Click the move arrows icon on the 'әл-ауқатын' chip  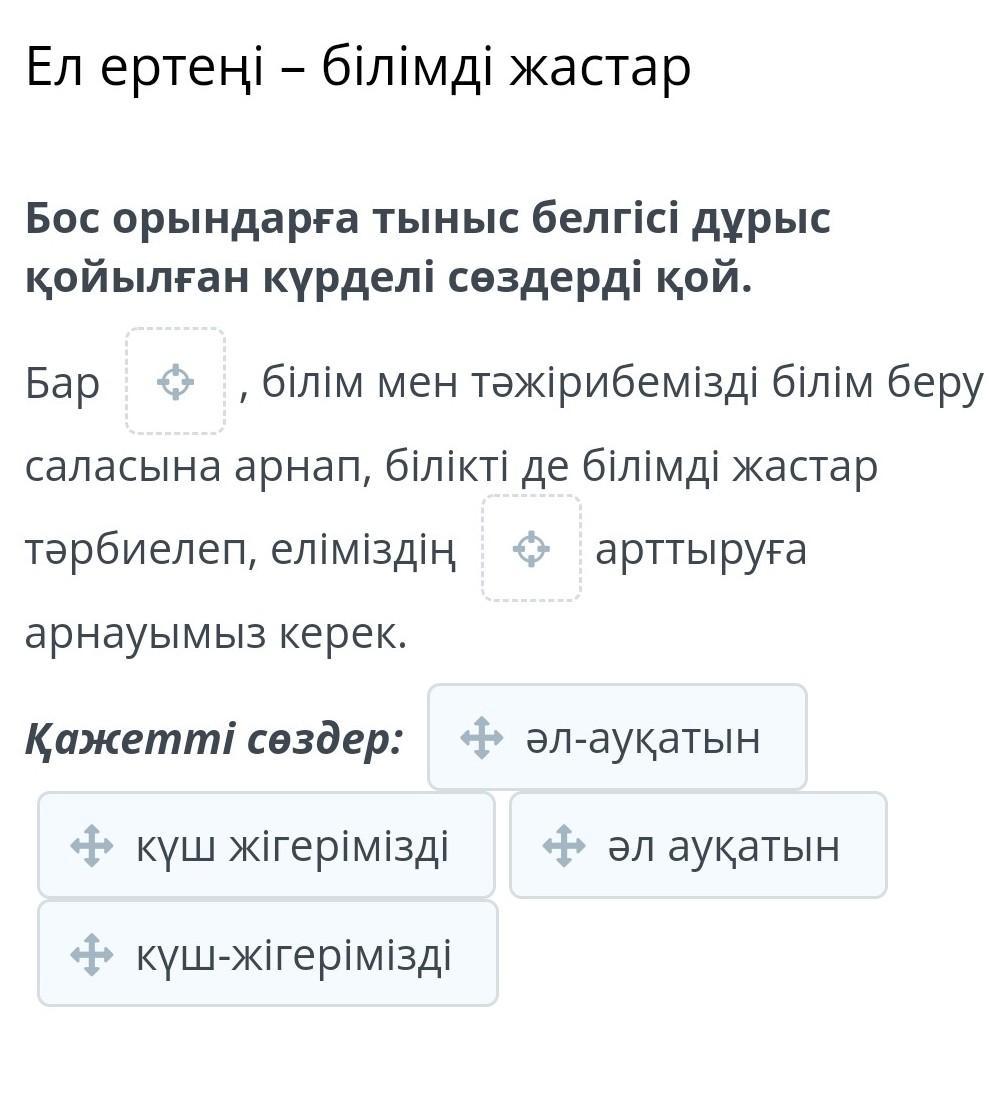coord(482,737)
